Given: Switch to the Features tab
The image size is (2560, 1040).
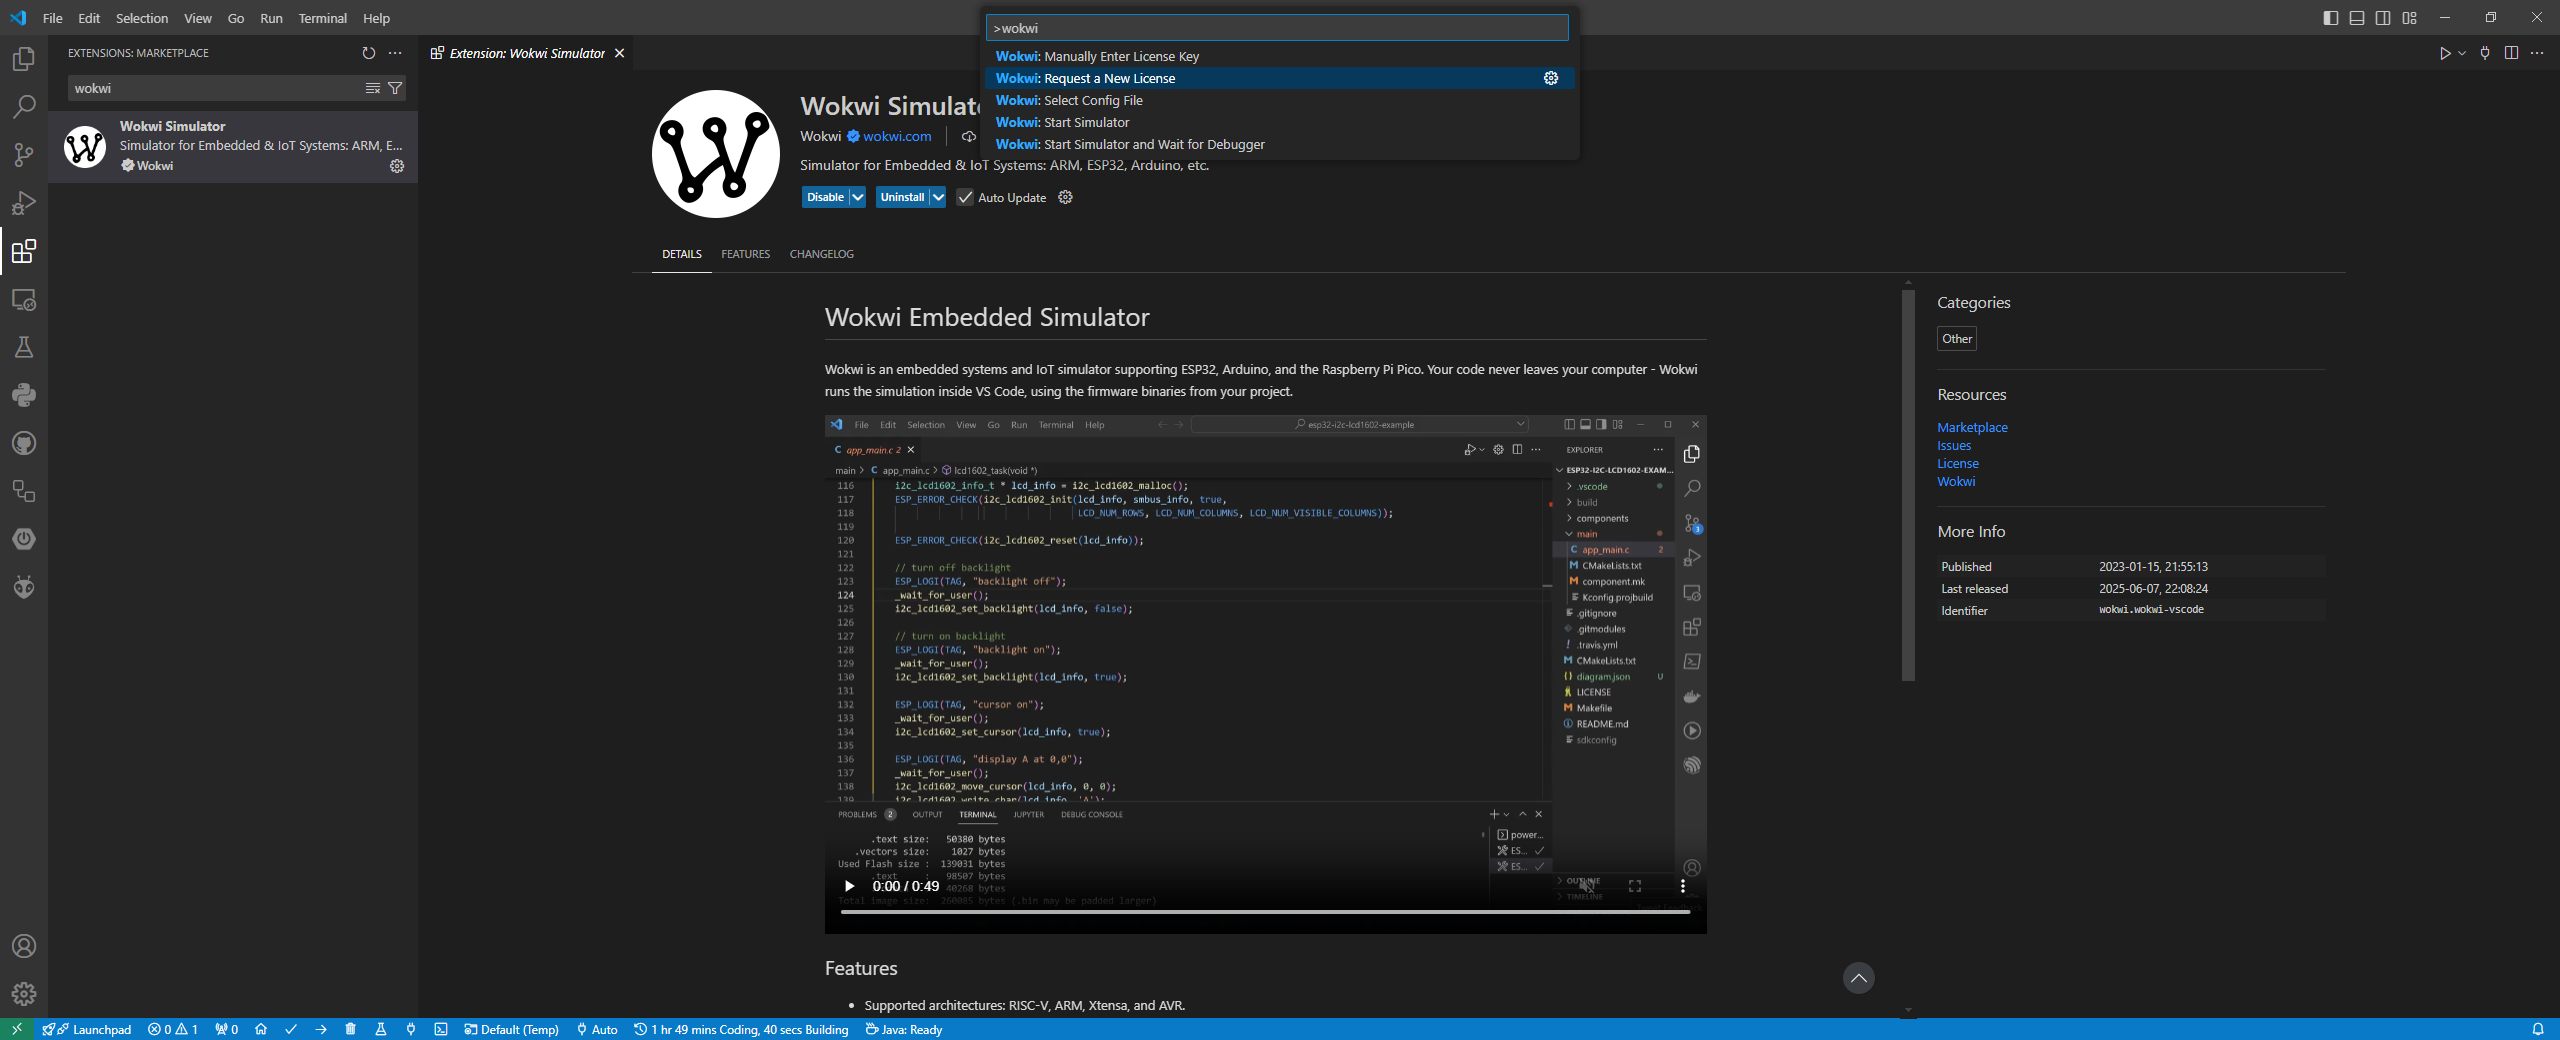Looking at the screenshot, I should pyautogui.click(x=746, y=254).
